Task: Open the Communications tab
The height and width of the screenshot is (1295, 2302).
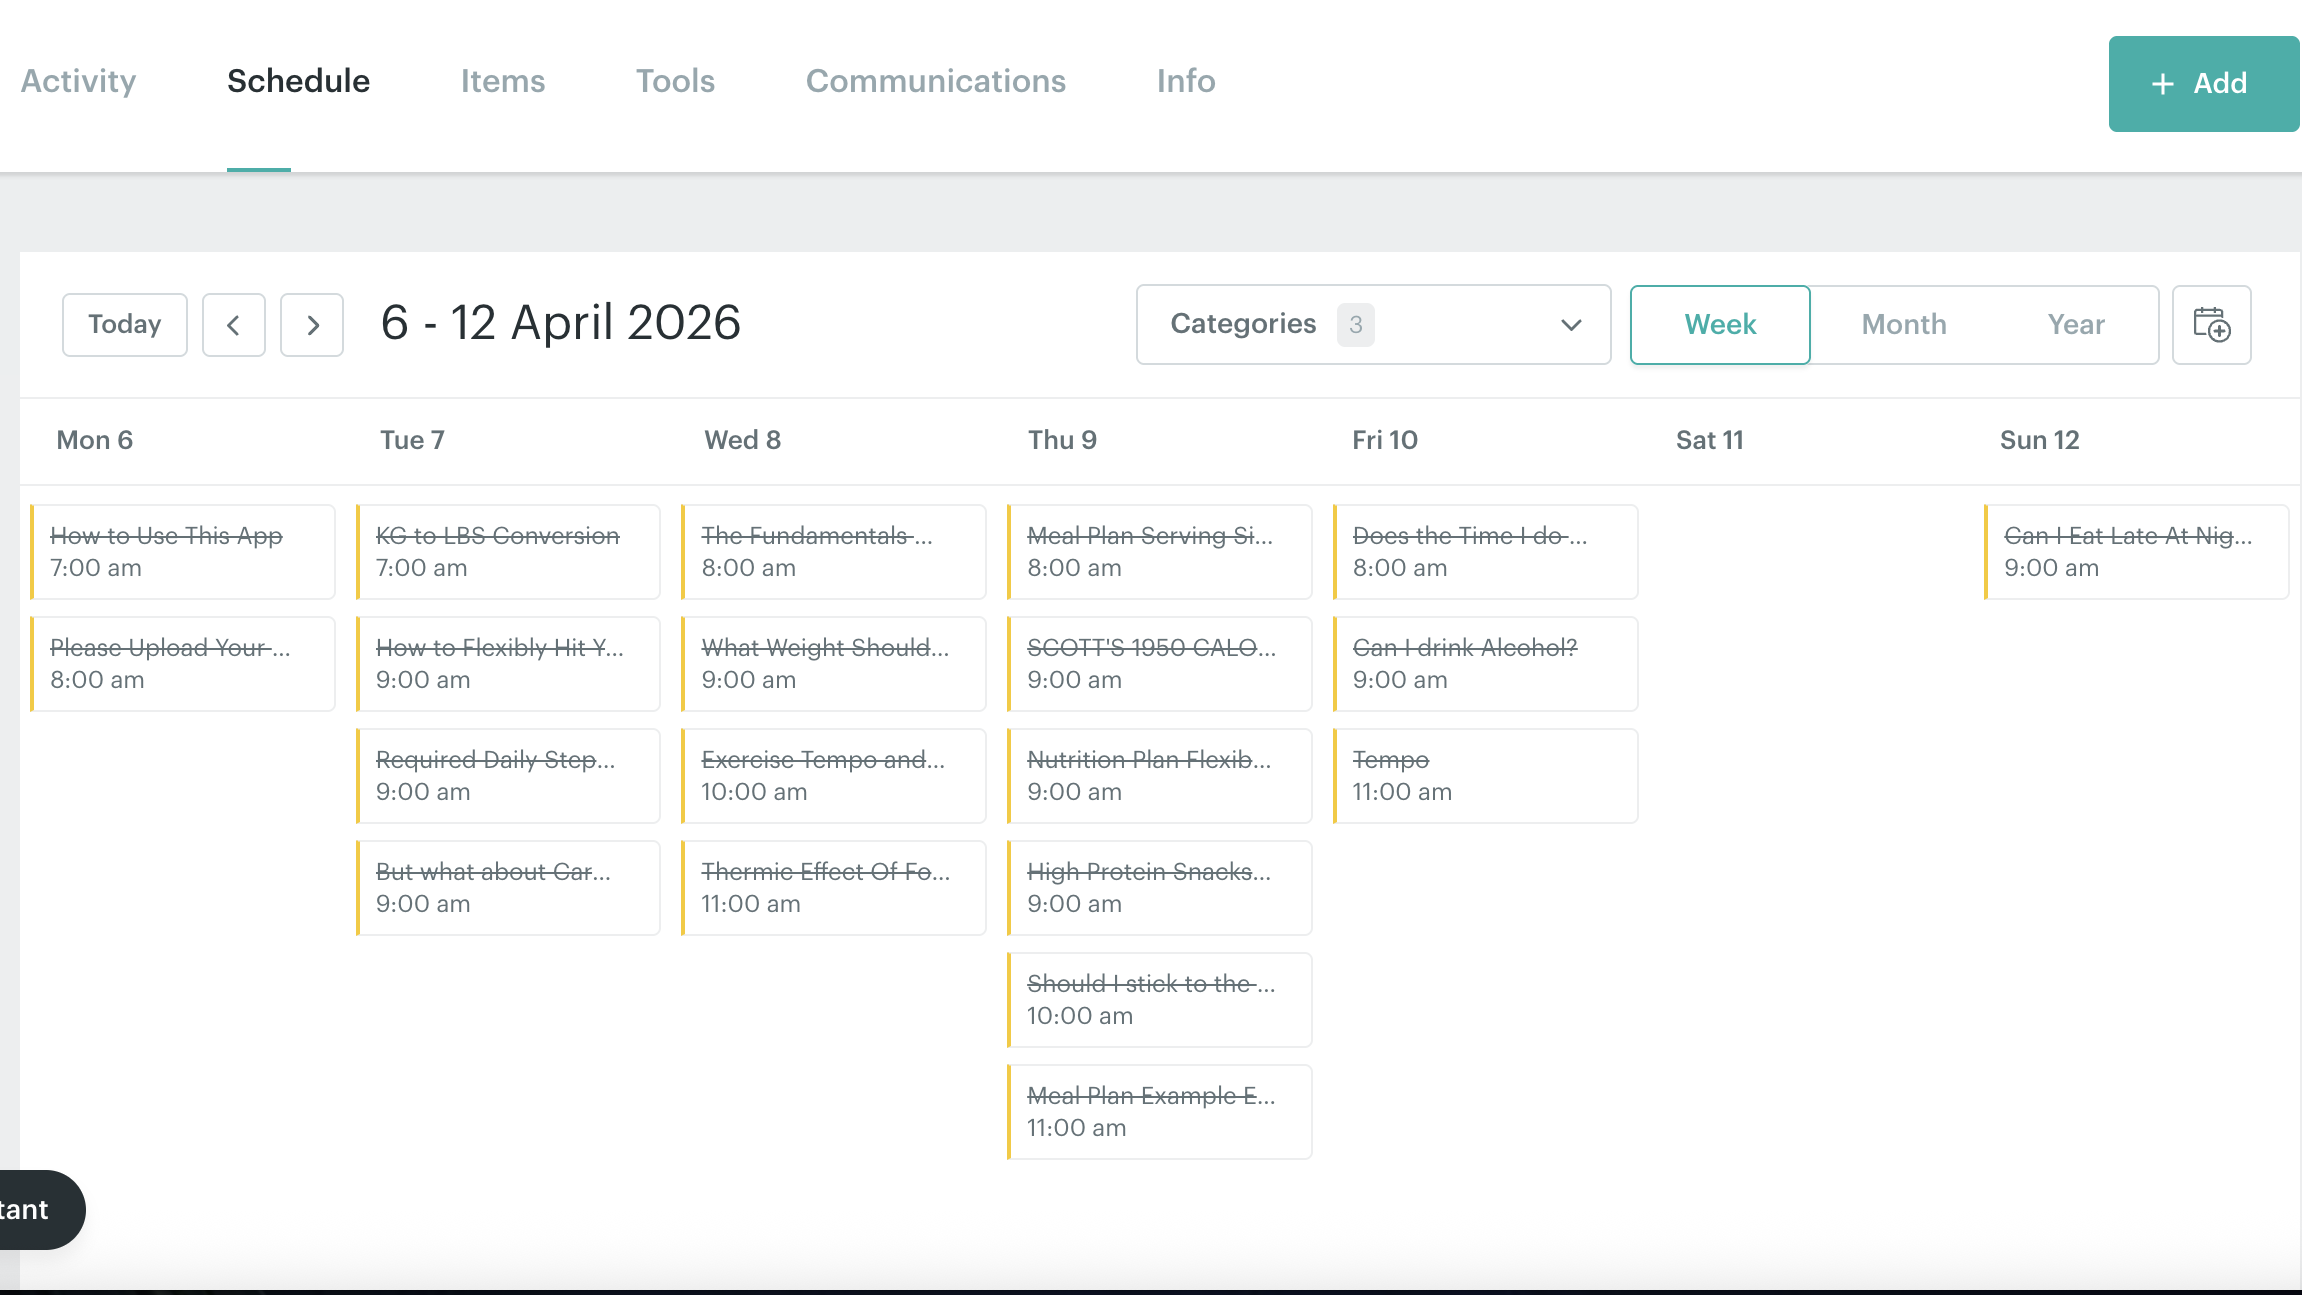Action: [x=935, y=81]
